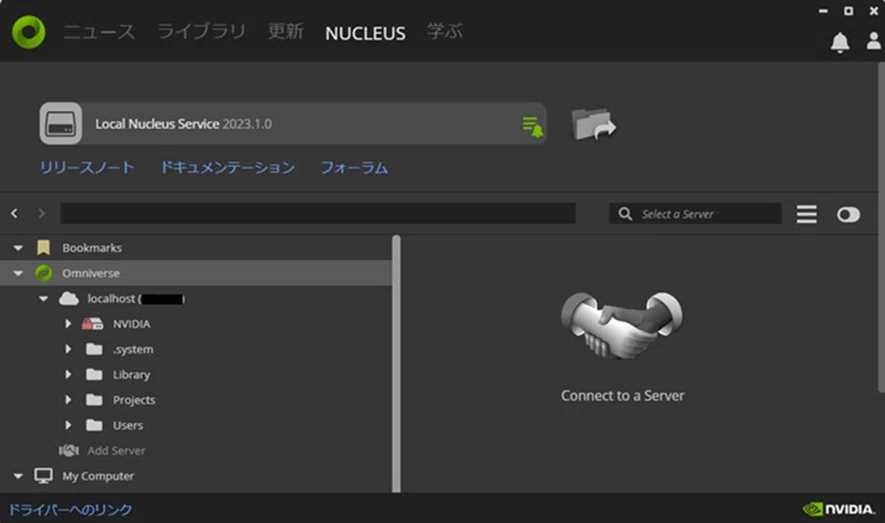Click the My Computer monitor icon
This screenshot has width=885, height=523.
(43, 476)
